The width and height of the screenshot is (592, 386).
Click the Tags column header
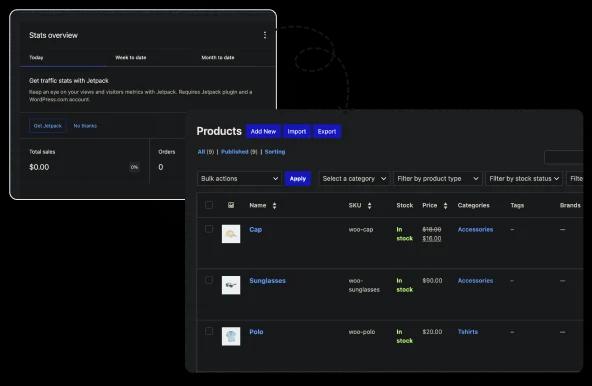[517, 205]
